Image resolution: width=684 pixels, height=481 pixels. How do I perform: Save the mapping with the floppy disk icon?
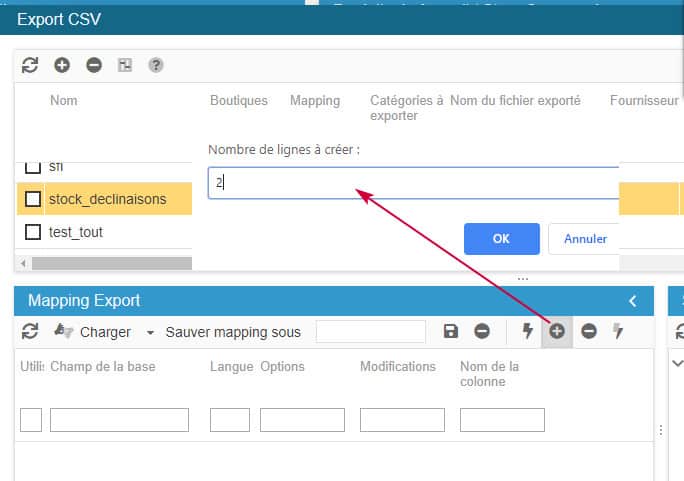click(x=451, y=331)
